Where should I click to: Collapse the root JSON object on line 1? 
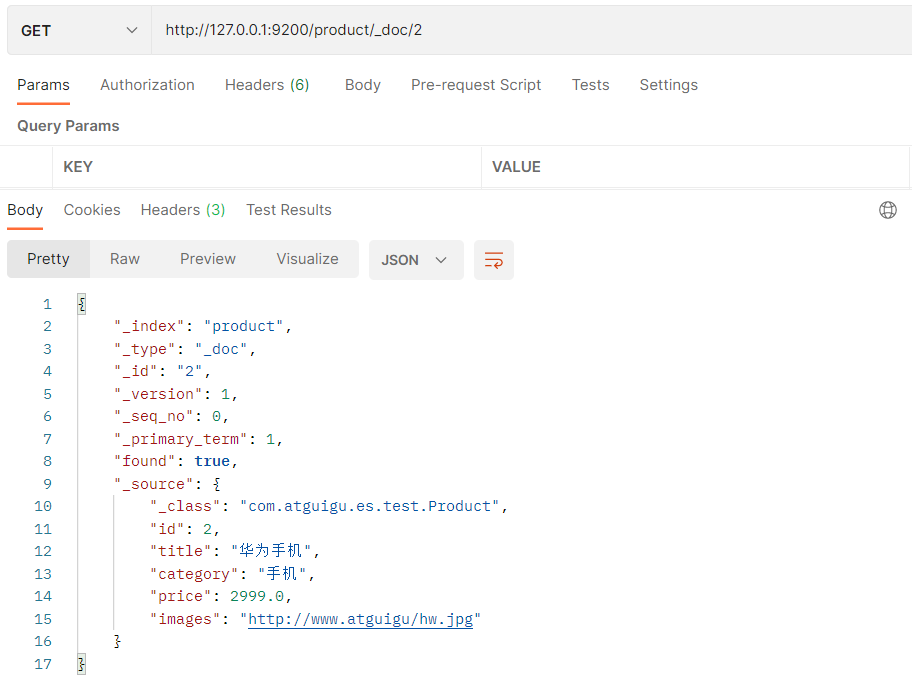point(81,304)
